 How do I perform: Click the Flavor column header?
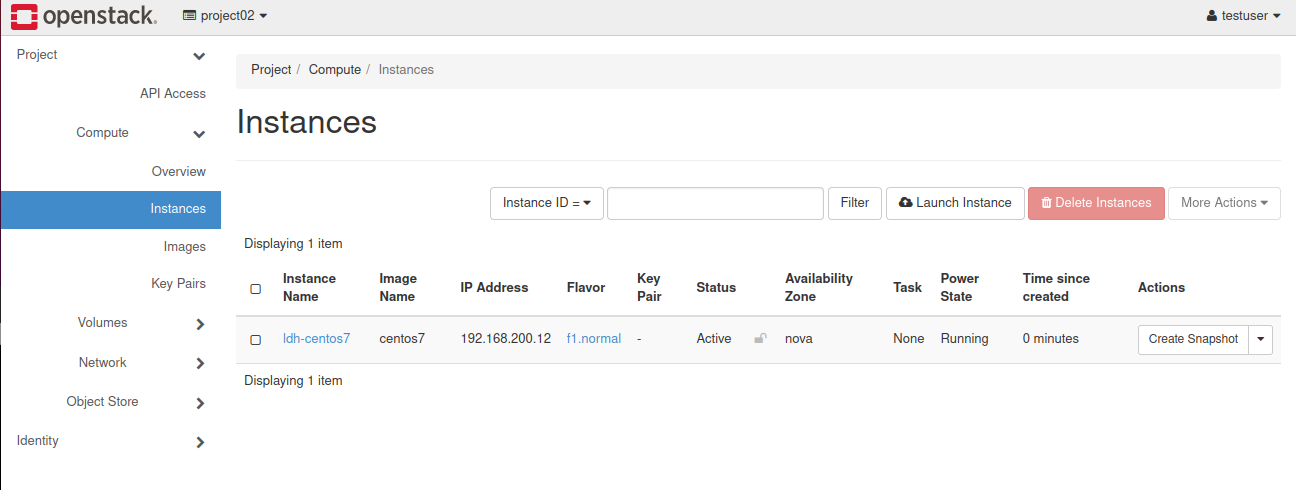point(586,288)
